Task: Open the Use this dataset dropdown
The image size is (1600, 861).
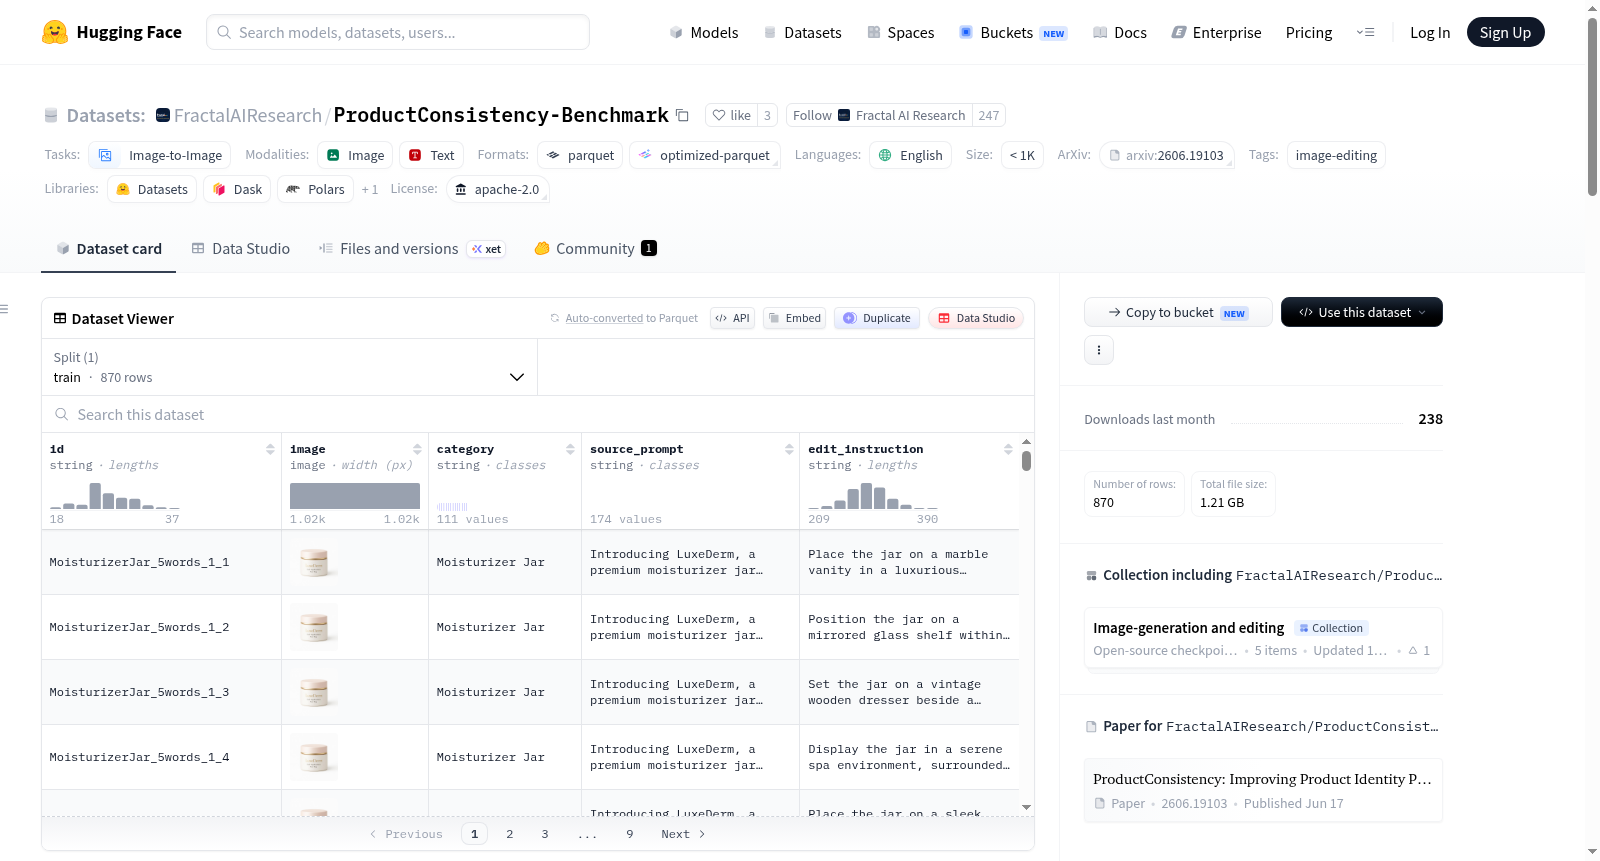Action: point(1362,312)
